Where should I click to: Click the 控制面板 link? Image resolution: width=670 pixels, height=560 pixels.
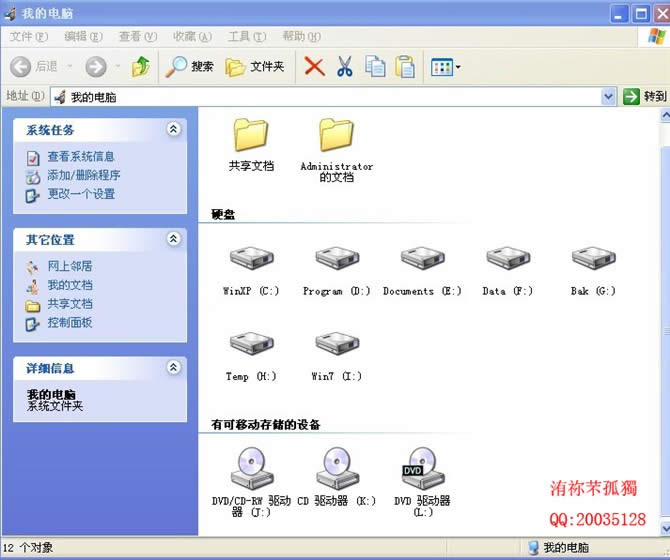pyautogui.click(x=69, y=322)
